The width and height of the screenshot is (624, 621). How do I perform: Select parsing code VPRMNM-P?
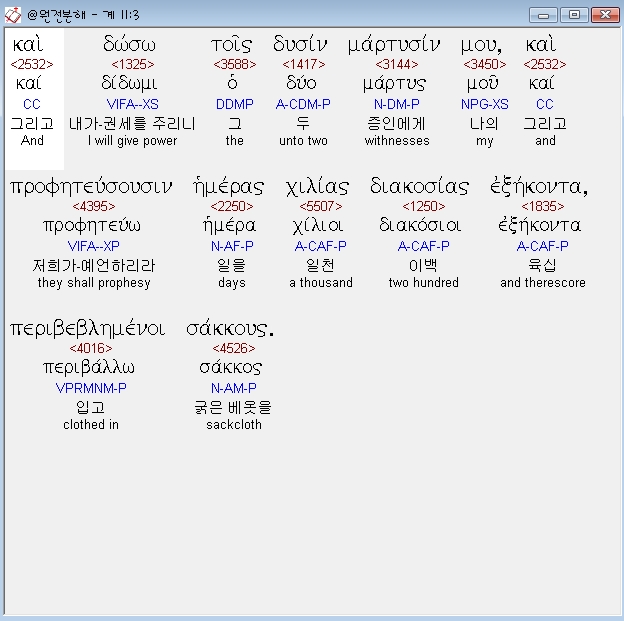click(91, 388)
